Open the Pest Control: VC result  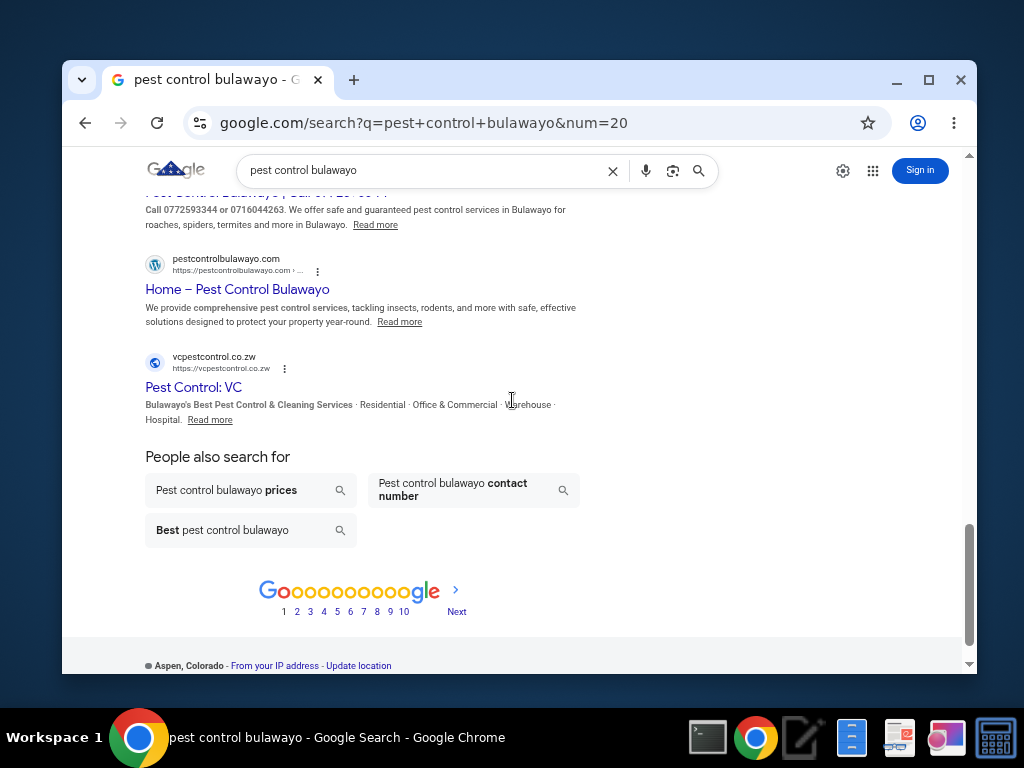click(193, 387)
